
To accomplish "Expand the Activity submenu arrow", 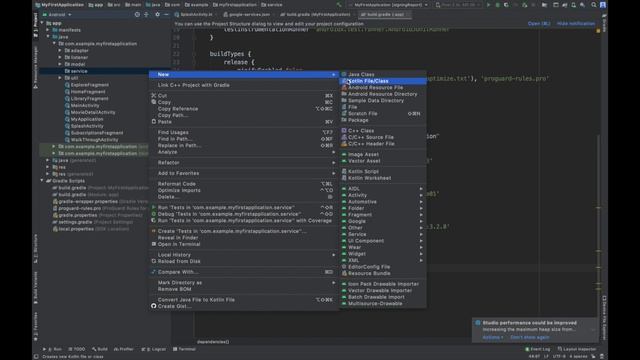I will coord(421,195).
